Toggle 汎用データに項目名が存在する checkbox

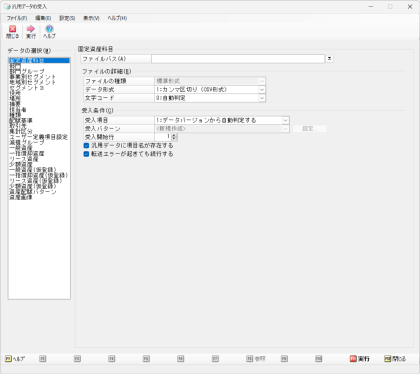(x=86, y=145)
